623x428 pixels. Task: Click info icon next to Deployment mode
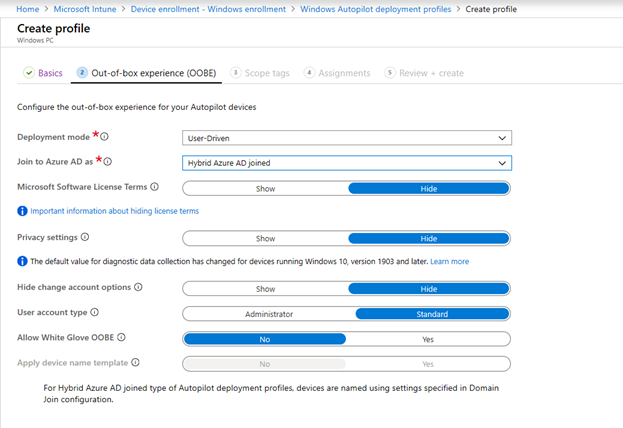105,137
